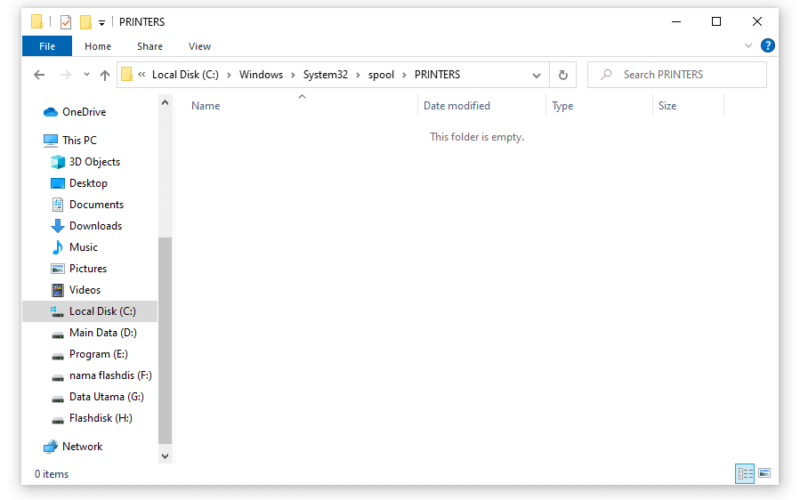Click the navigation pane scrollbar thumb

(165, 341)
